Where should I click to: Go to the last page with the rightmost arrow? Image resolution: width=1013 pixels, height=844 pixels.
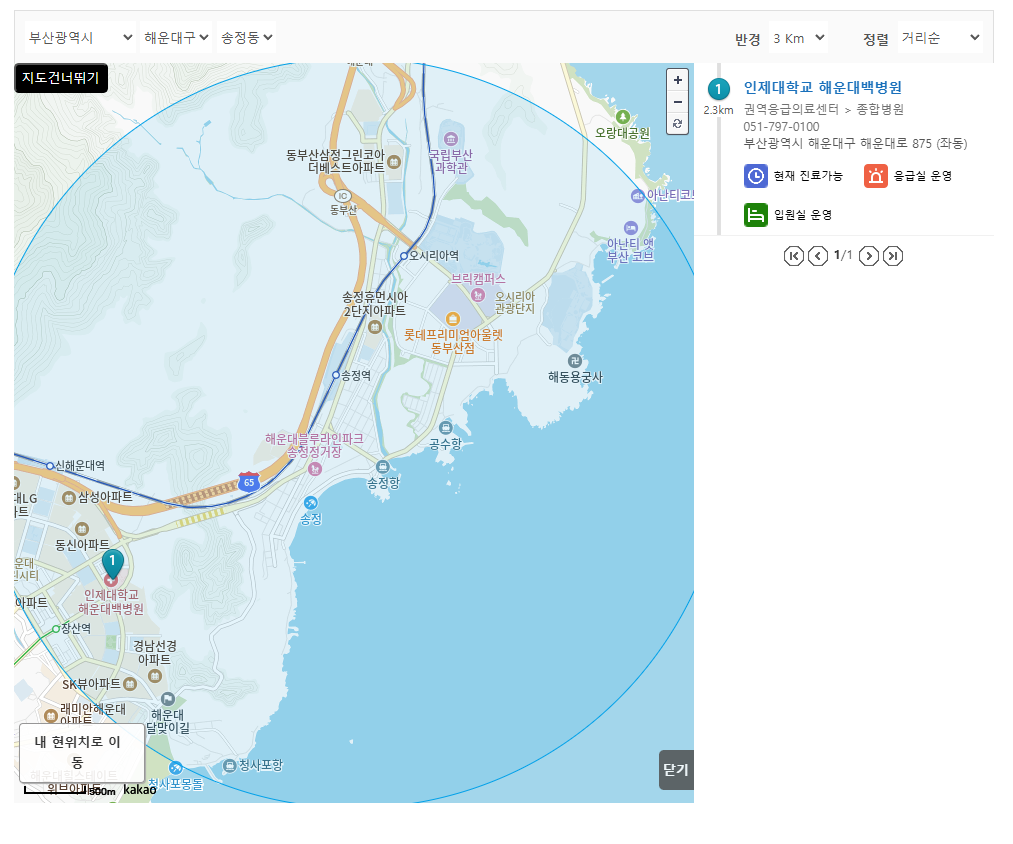click(x=893, y=255)
